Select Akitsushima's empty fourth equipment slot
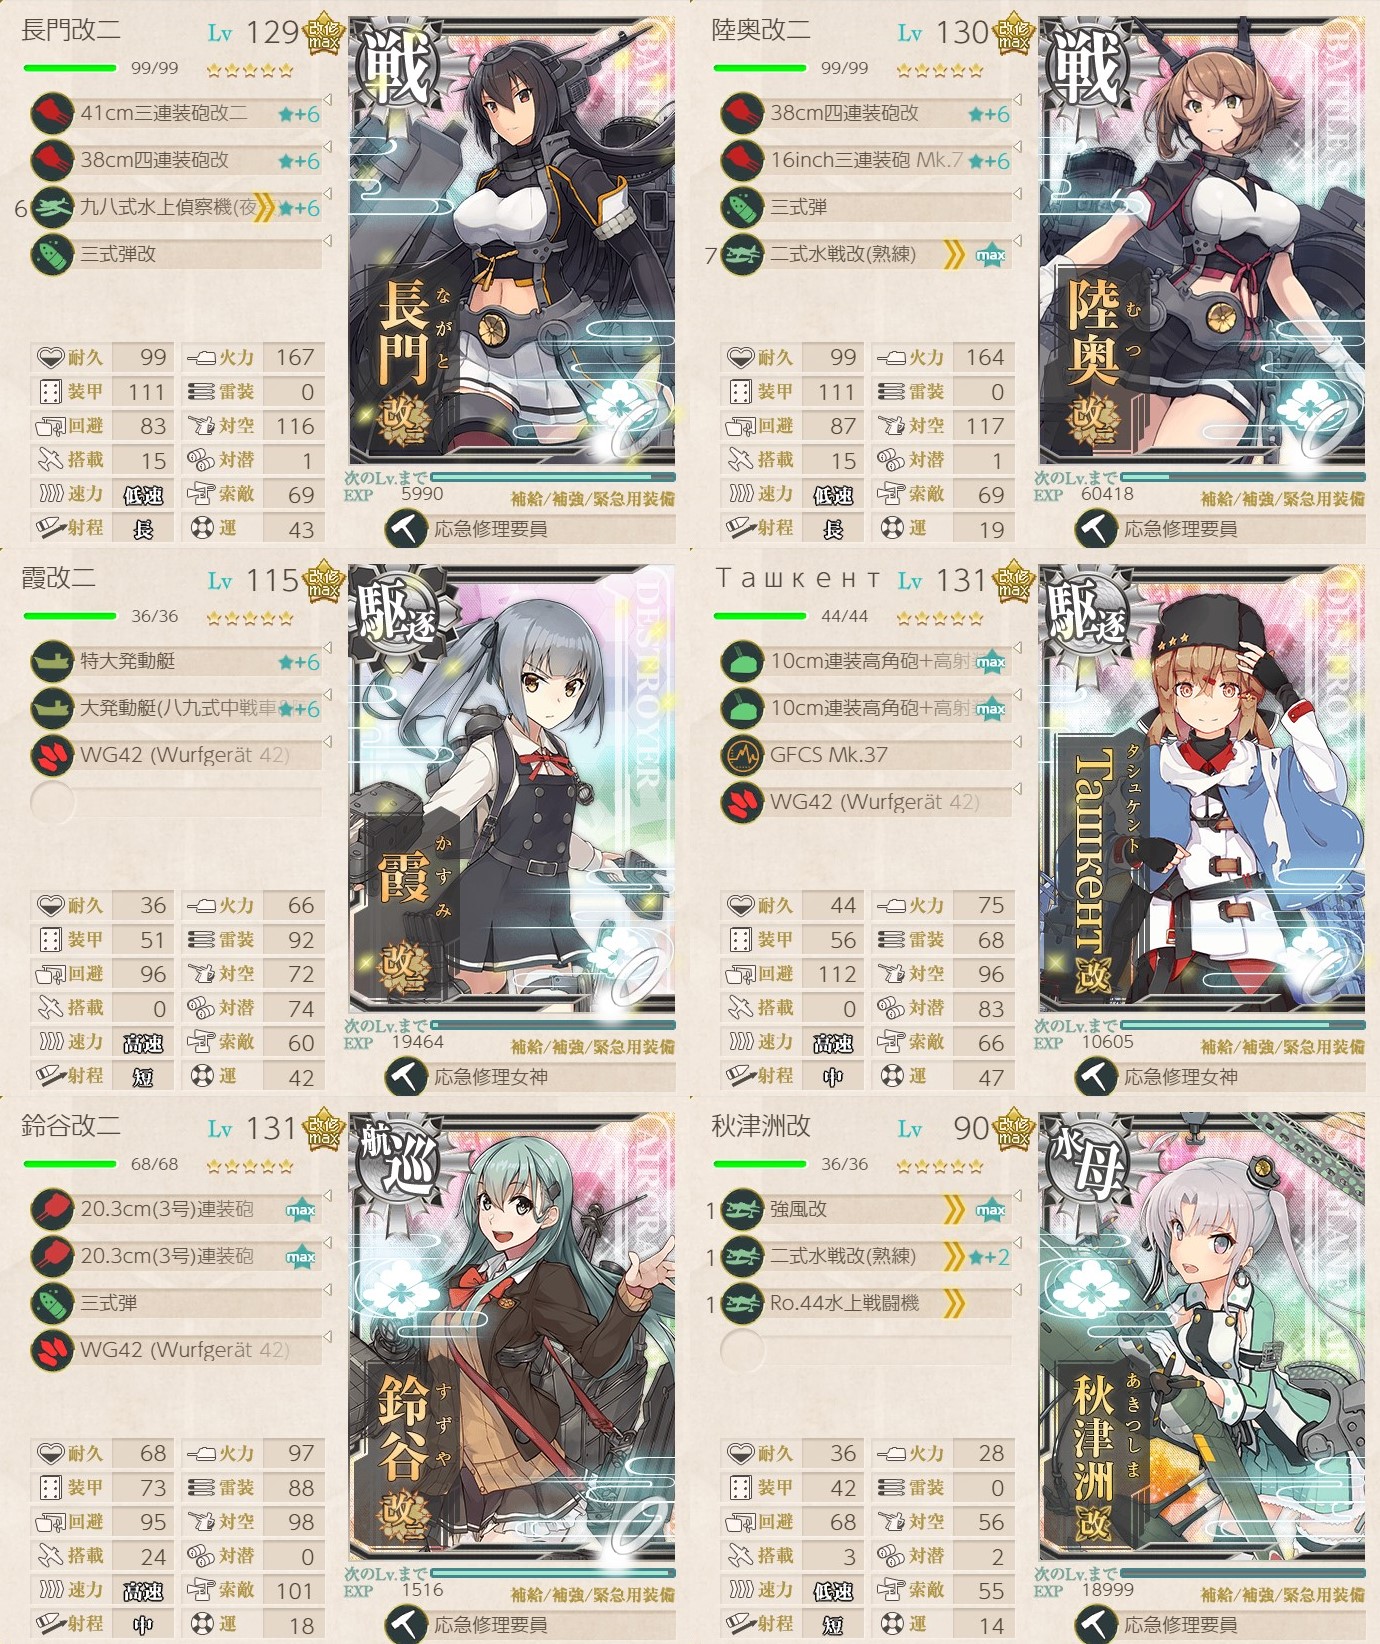1380x1644 pixels. [x=866, y=1350]
